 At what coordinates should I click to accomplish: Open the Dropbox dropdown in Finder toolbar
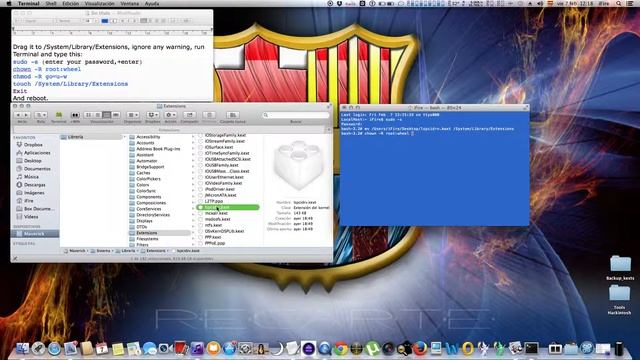pyautogui.click(x=153, y=115)
